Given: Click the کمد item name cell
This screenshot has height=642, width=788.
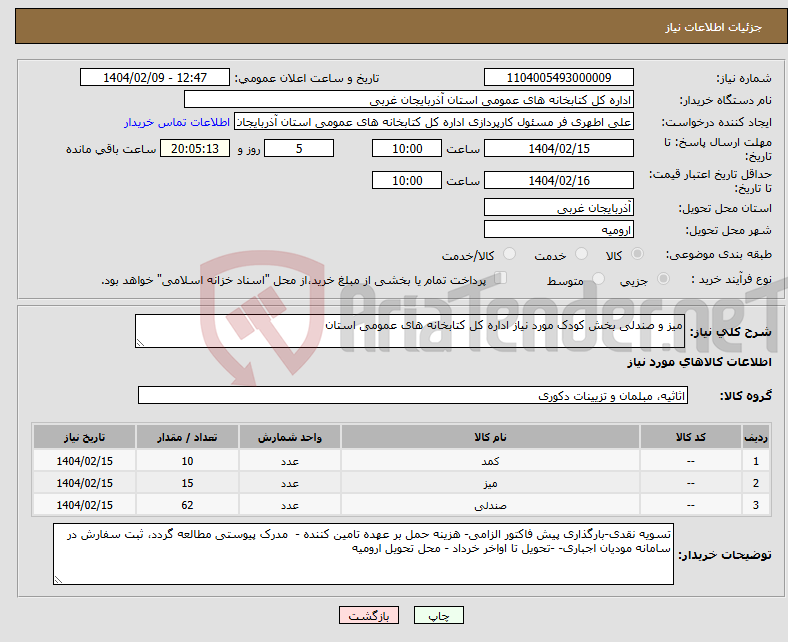Looking at the screenshot, I should coord(490,461).
